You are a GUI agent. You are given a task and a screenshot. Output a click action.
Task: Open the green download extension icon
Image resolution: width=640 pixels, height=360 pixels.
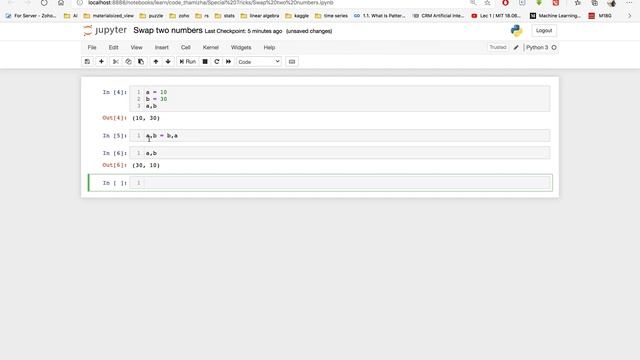pyautogui.click(x=539, y=2)
